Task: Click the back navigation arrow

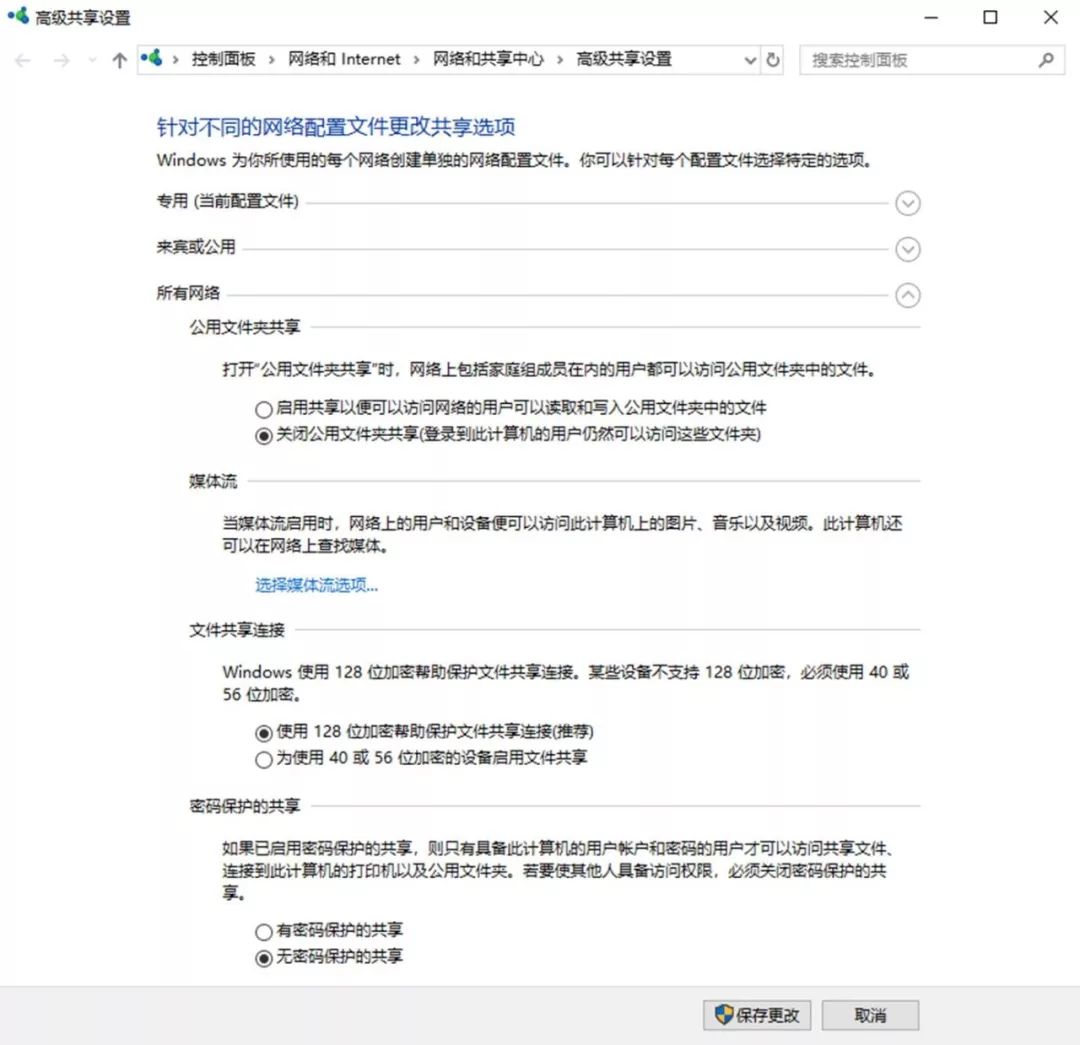Action: 22,60
